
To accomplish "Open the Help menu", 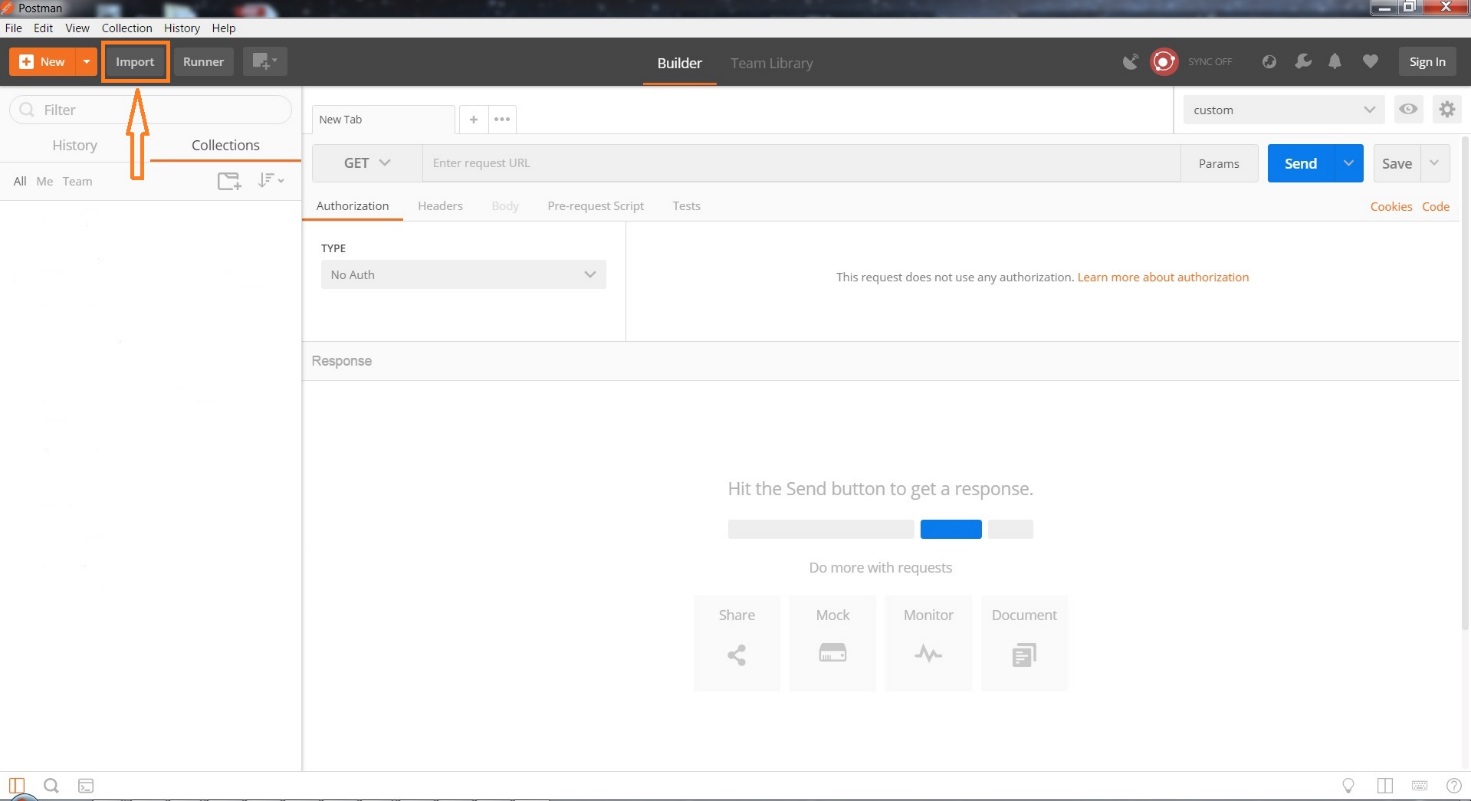I will [223, 28].
